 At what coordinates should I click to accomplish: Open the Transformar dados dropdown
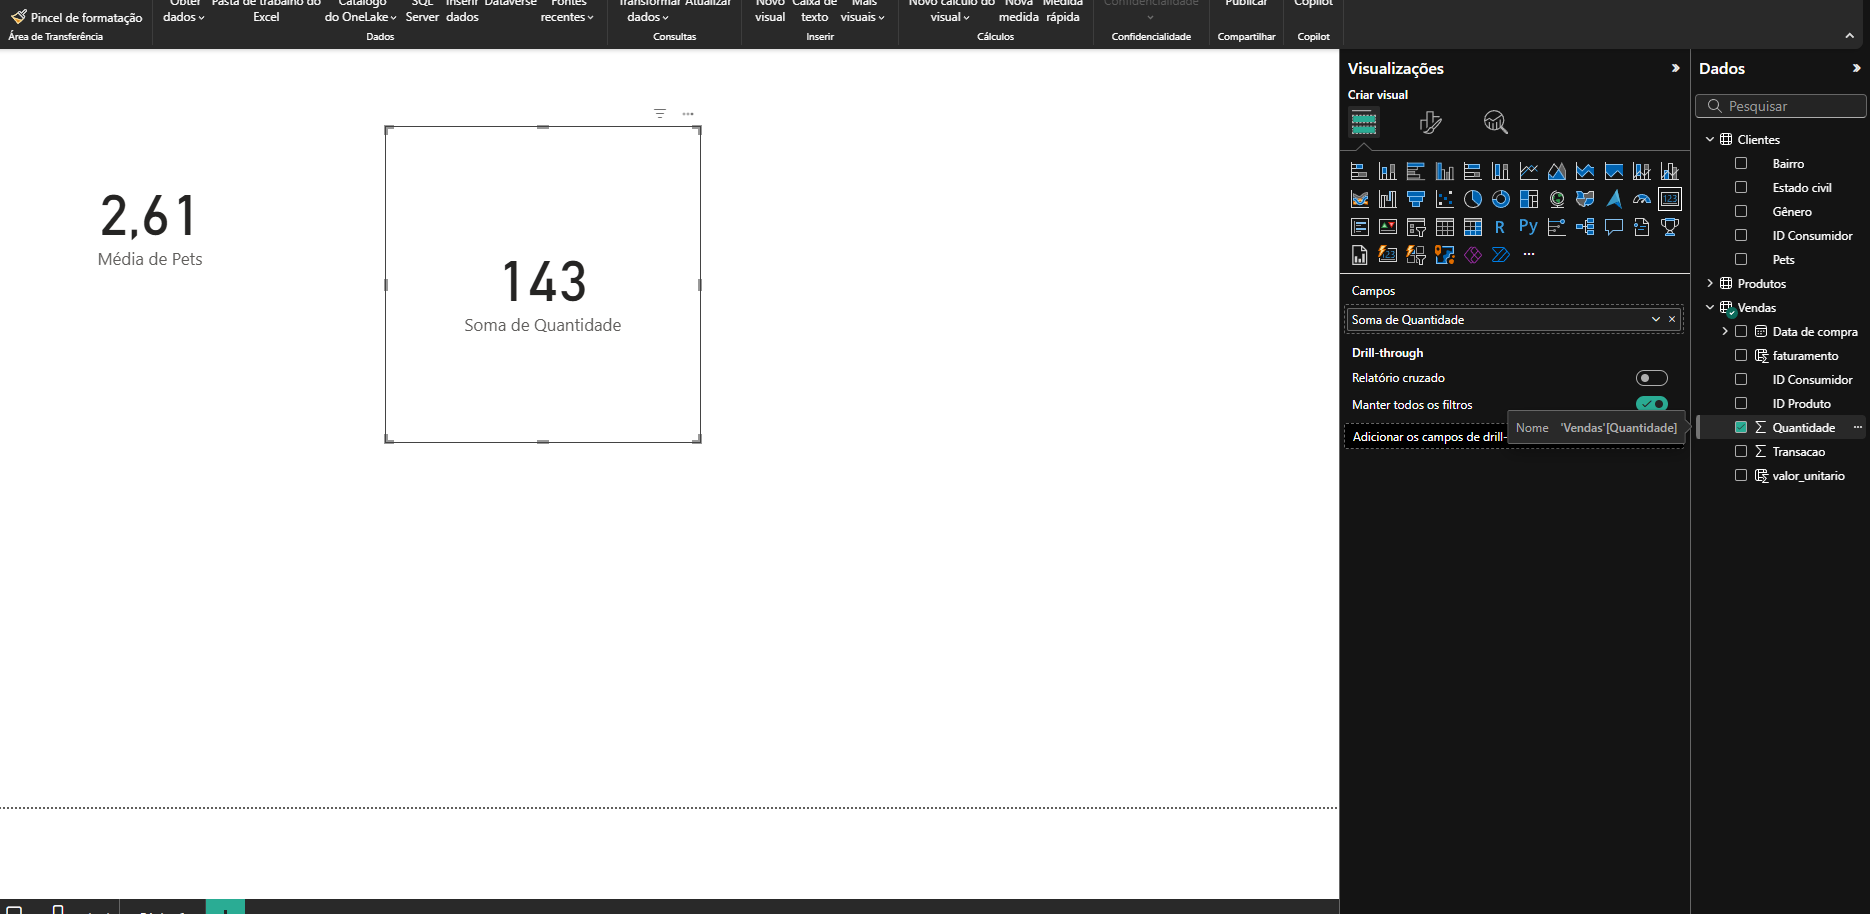(x=648, y=11)
